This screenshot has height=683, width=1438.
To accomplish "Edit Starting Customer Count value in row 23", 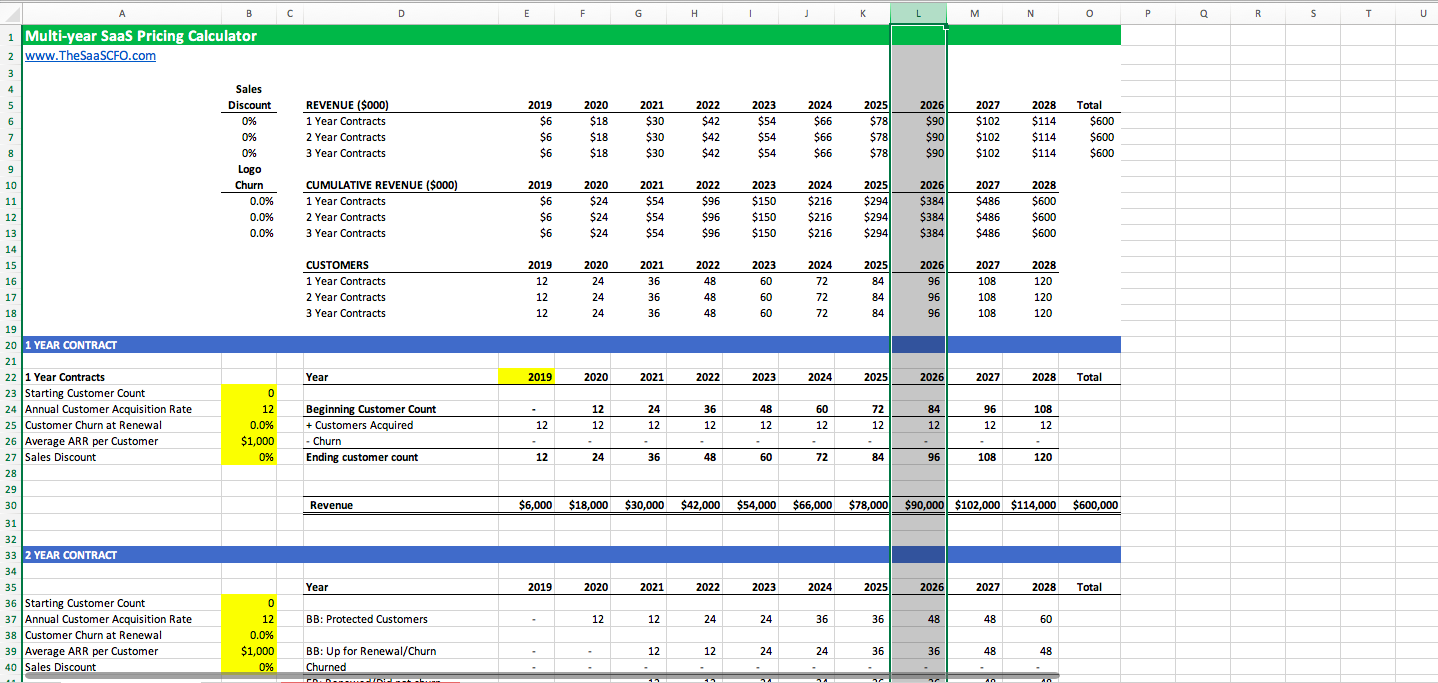I will coord(248,393).
